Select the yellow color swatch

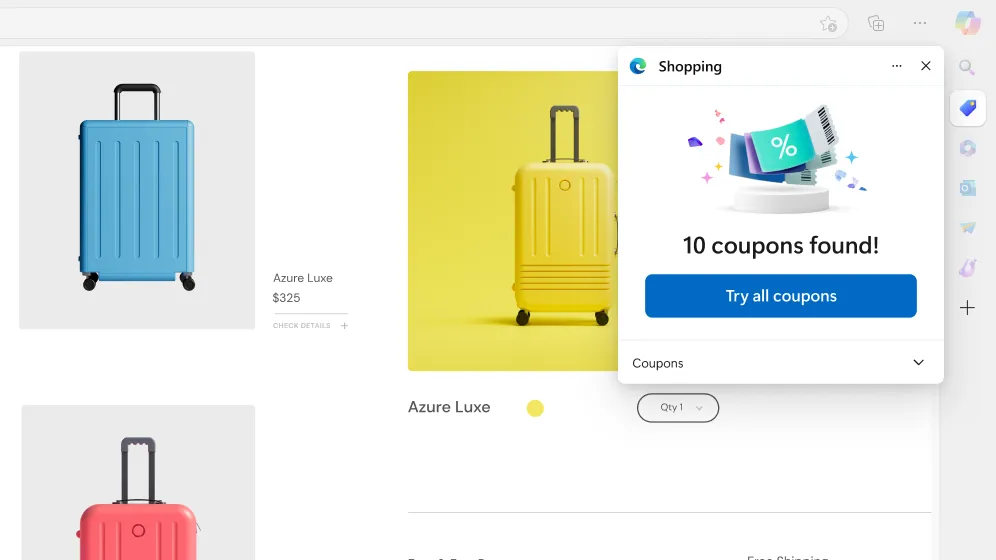pos(535,408)
